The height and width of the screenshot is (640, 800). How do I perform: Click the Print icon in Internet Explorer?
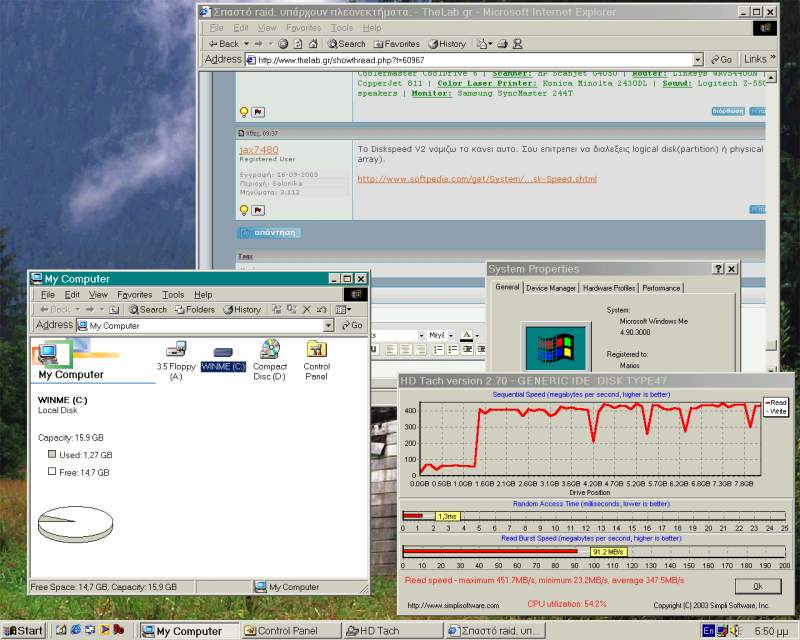point(503,44)
